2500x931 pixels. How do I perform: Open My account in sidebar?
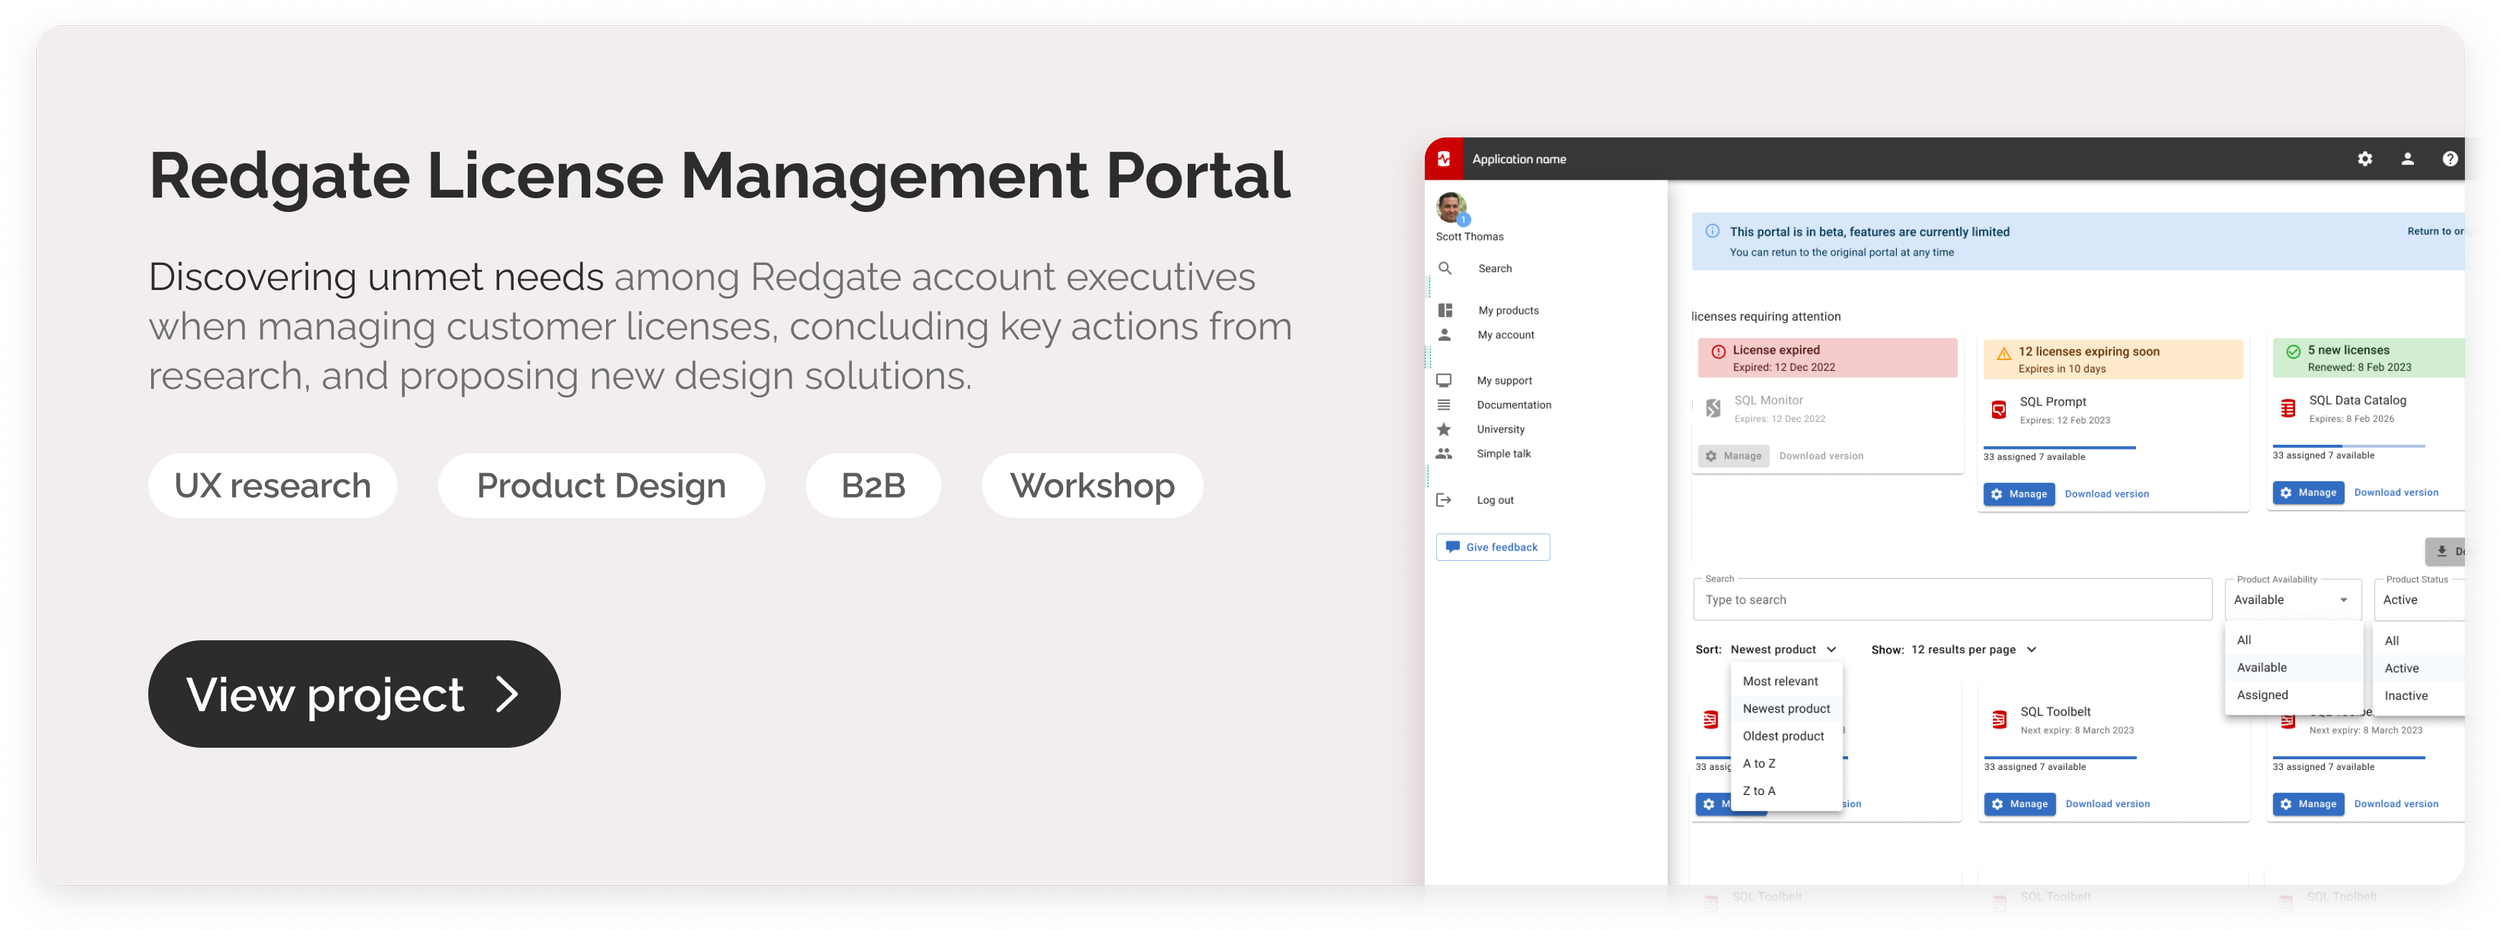click(1506, 335)
